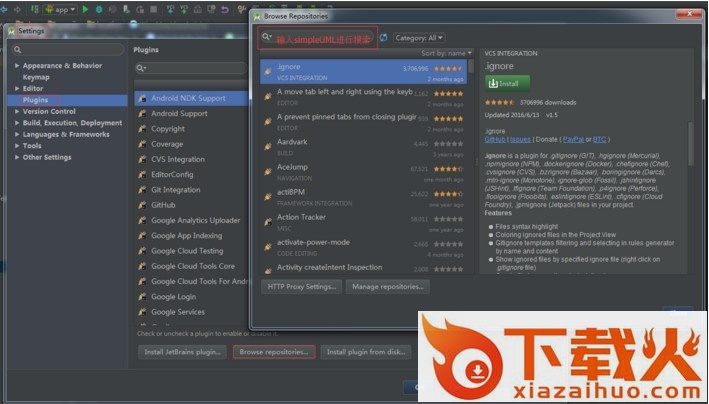709x404 pixels.
Task: Click Install plugin from disk button
Action: coord(366,352)
